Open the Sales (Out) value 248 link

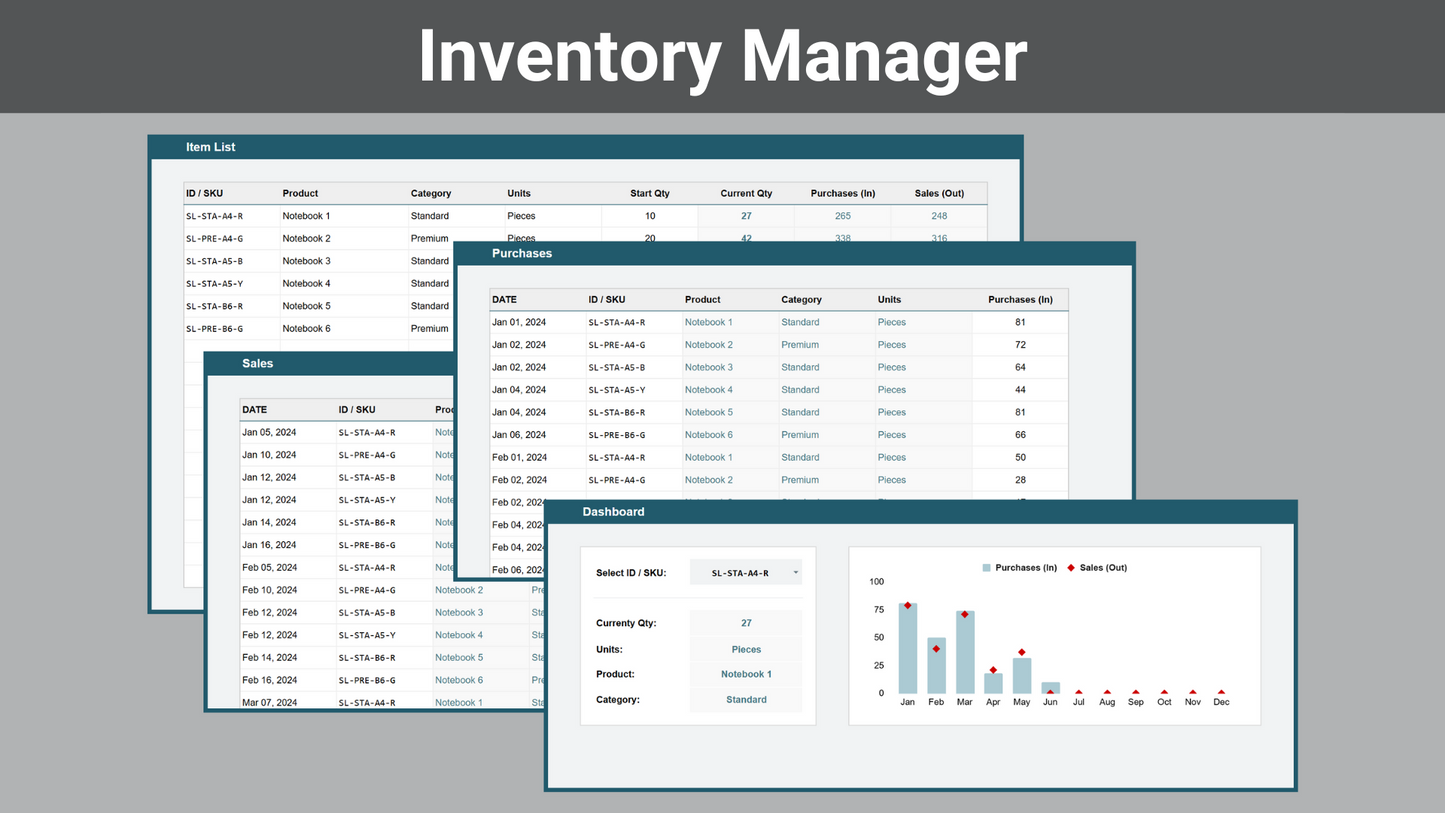[938, 216]
